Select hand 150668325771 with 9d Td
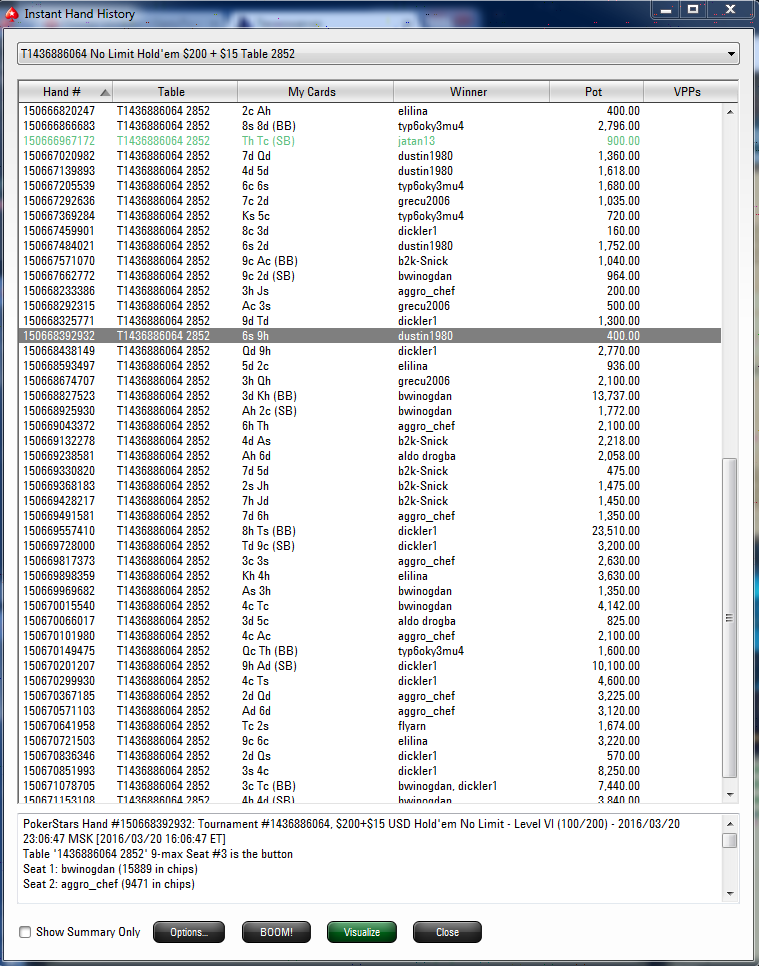 [x=370, y=321]
